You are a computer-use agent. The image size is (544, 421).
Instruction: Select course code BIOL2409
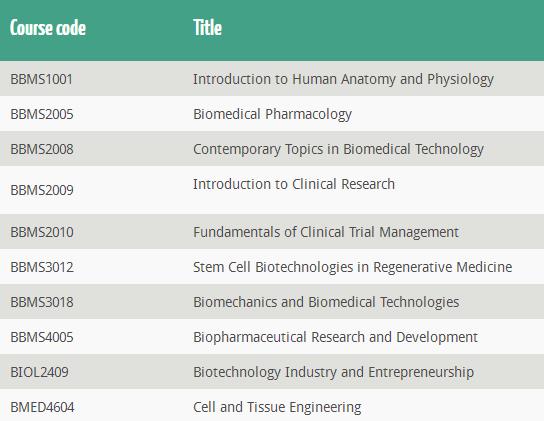tap(39, 372)
